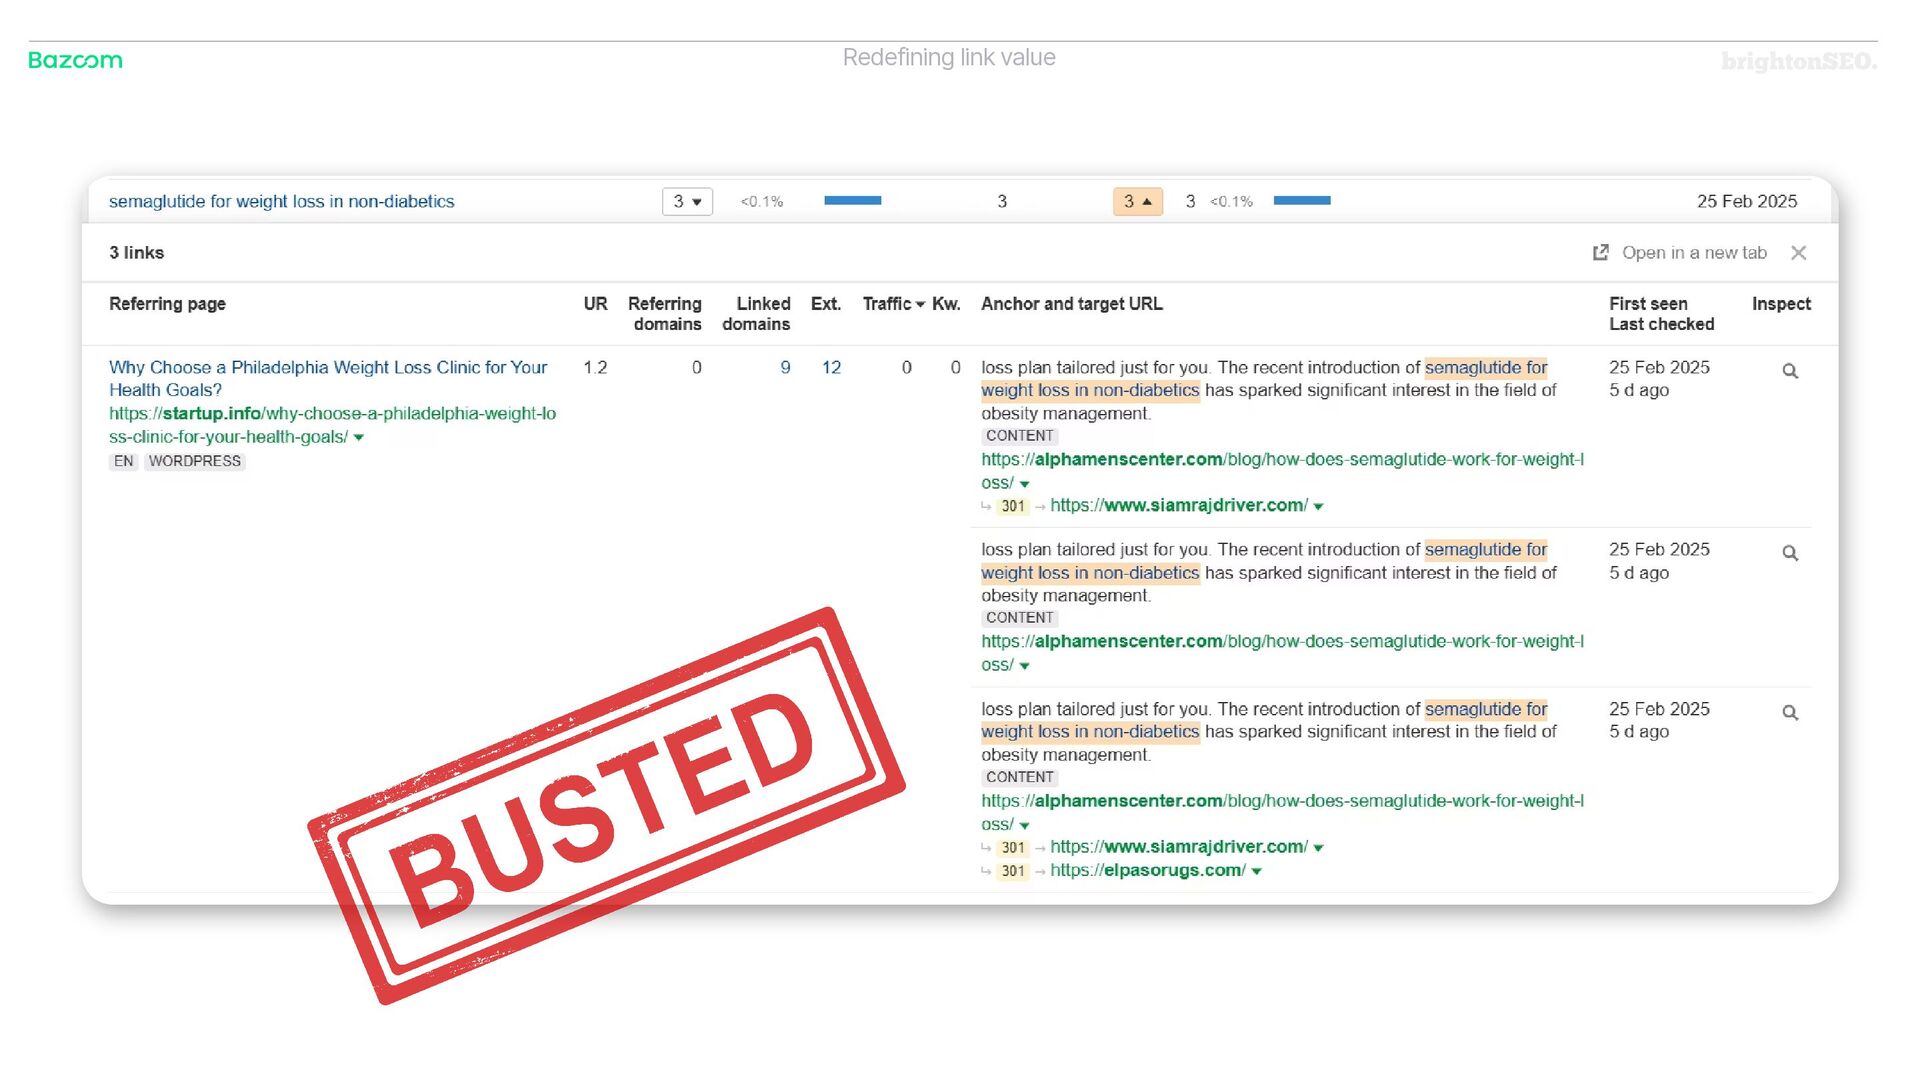Click the brightonSEO logo

1799,62
